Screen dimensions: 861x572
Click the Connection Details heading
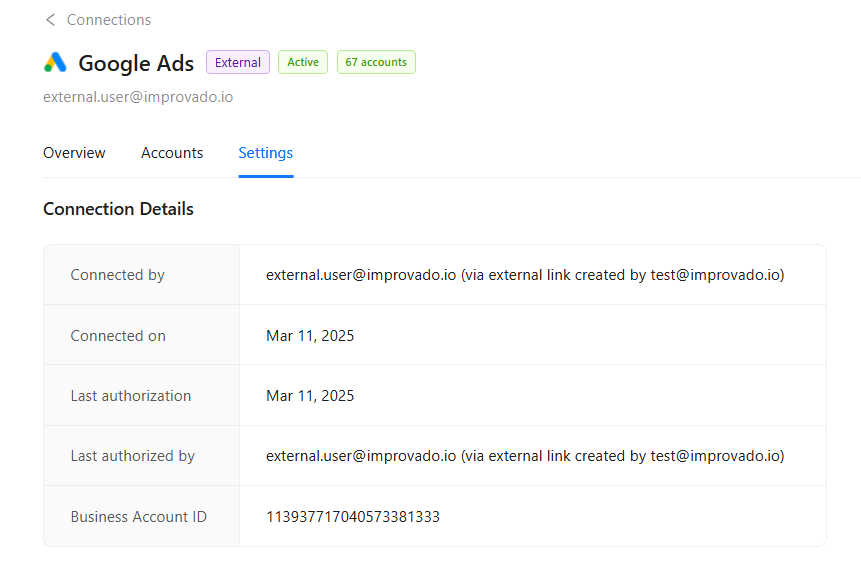(118, 209)
